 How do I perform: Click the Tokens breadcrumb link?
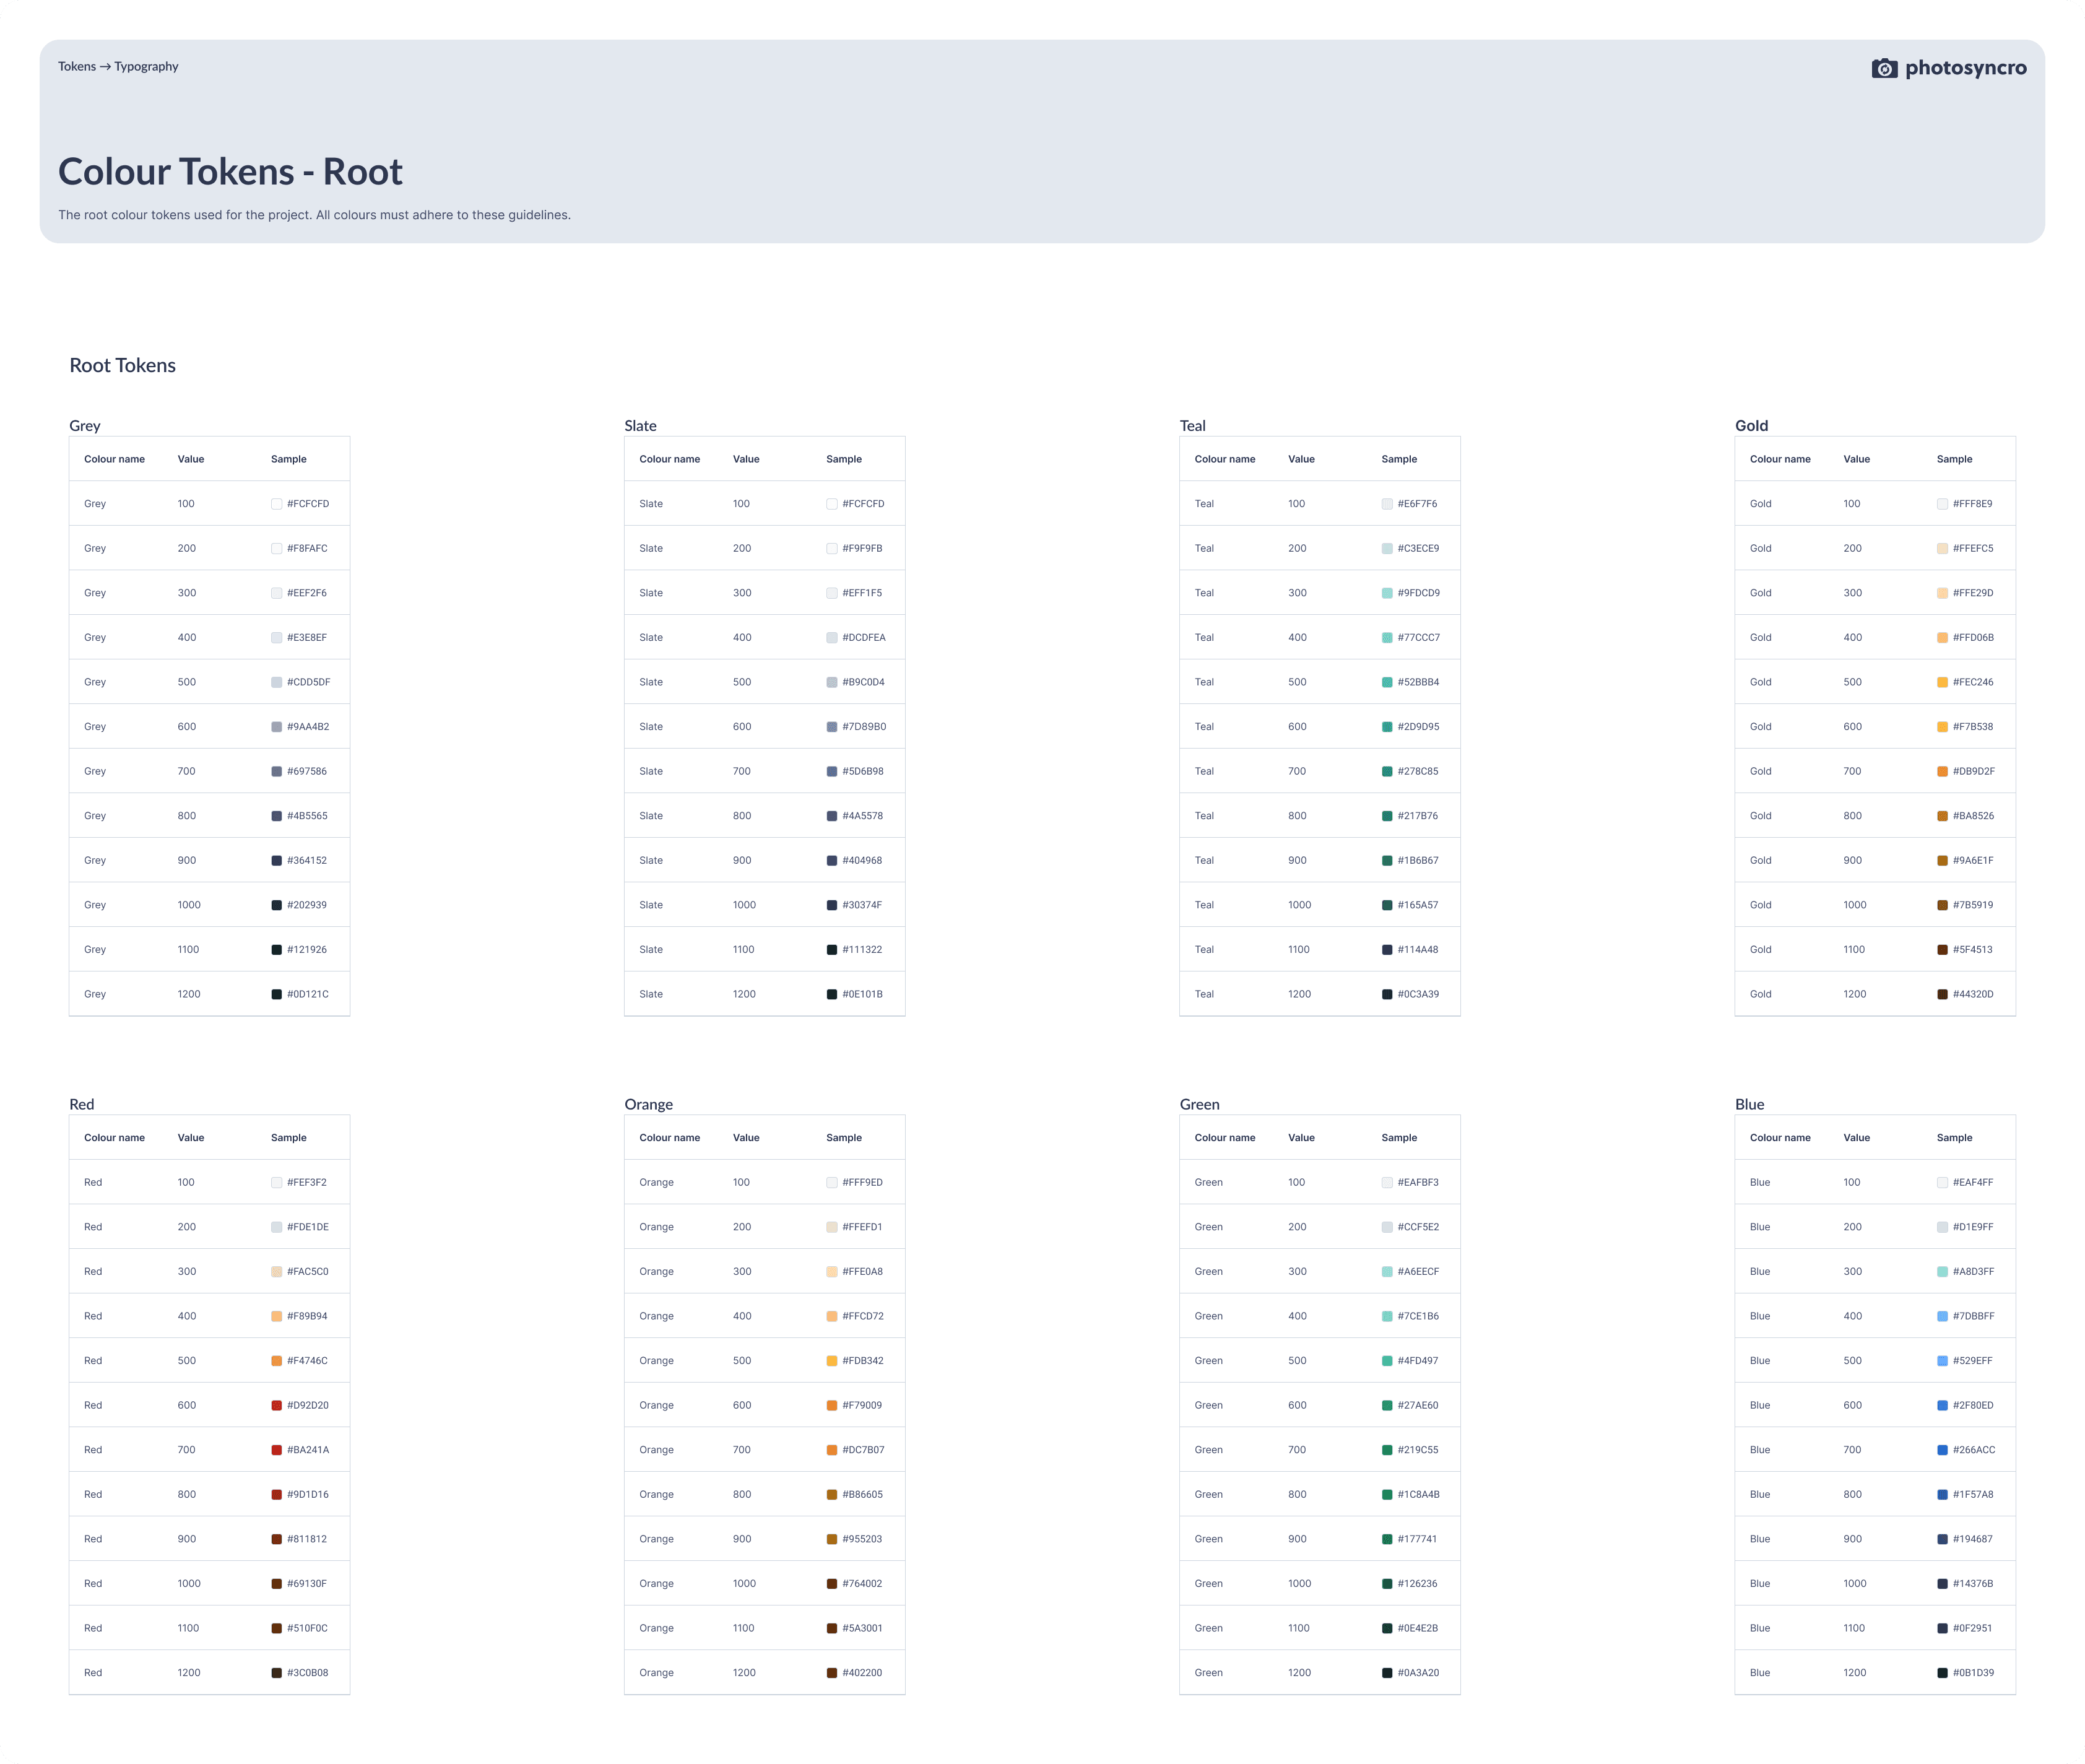pyautogui.click(x=76, y=67)
